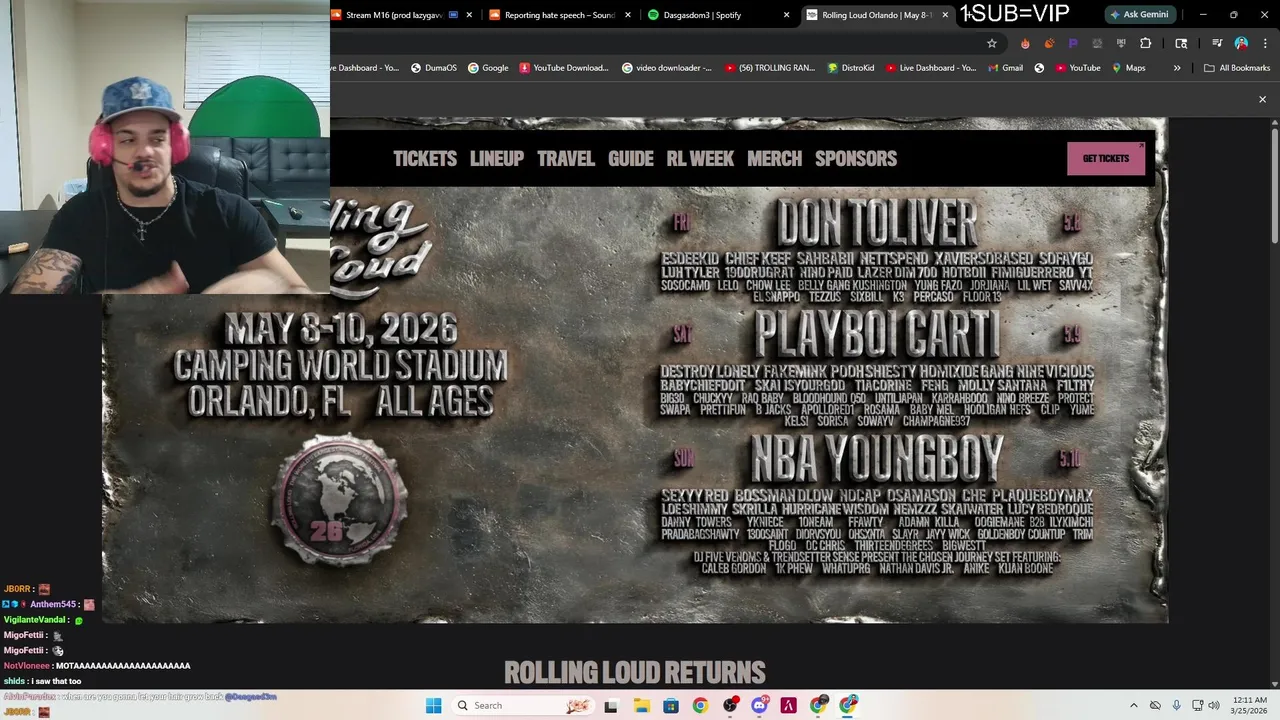
Task: Open the RL WEEK menu item
Action: pyautogui.click(x=700, y=158)
